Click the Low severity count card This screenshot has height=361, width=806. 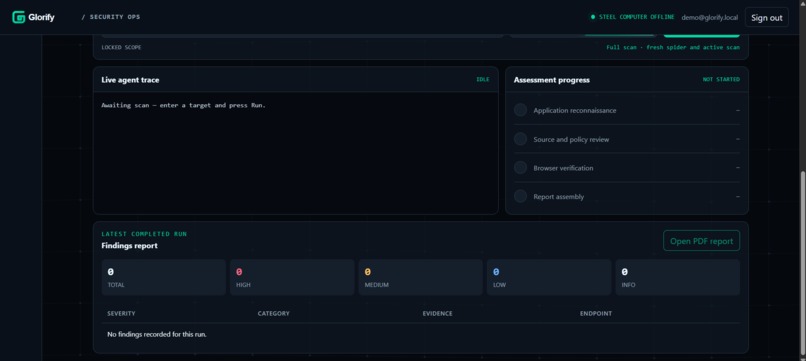549,277
